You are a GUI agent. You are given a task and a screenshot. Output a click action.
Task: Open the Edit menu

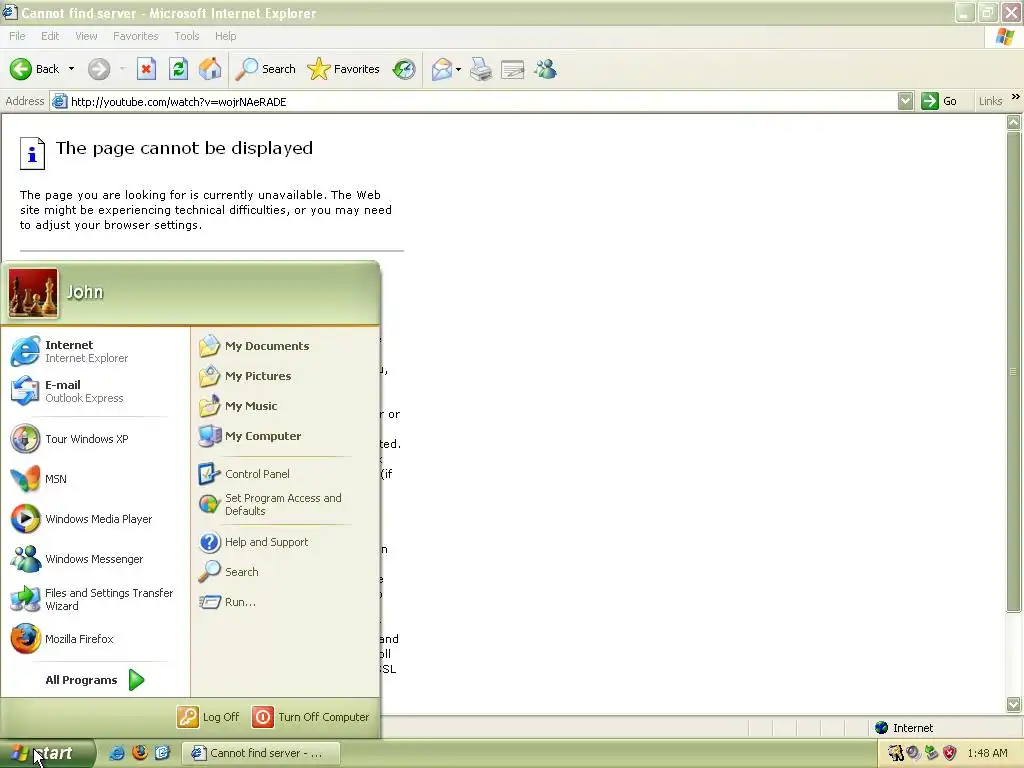pos(50,36)
